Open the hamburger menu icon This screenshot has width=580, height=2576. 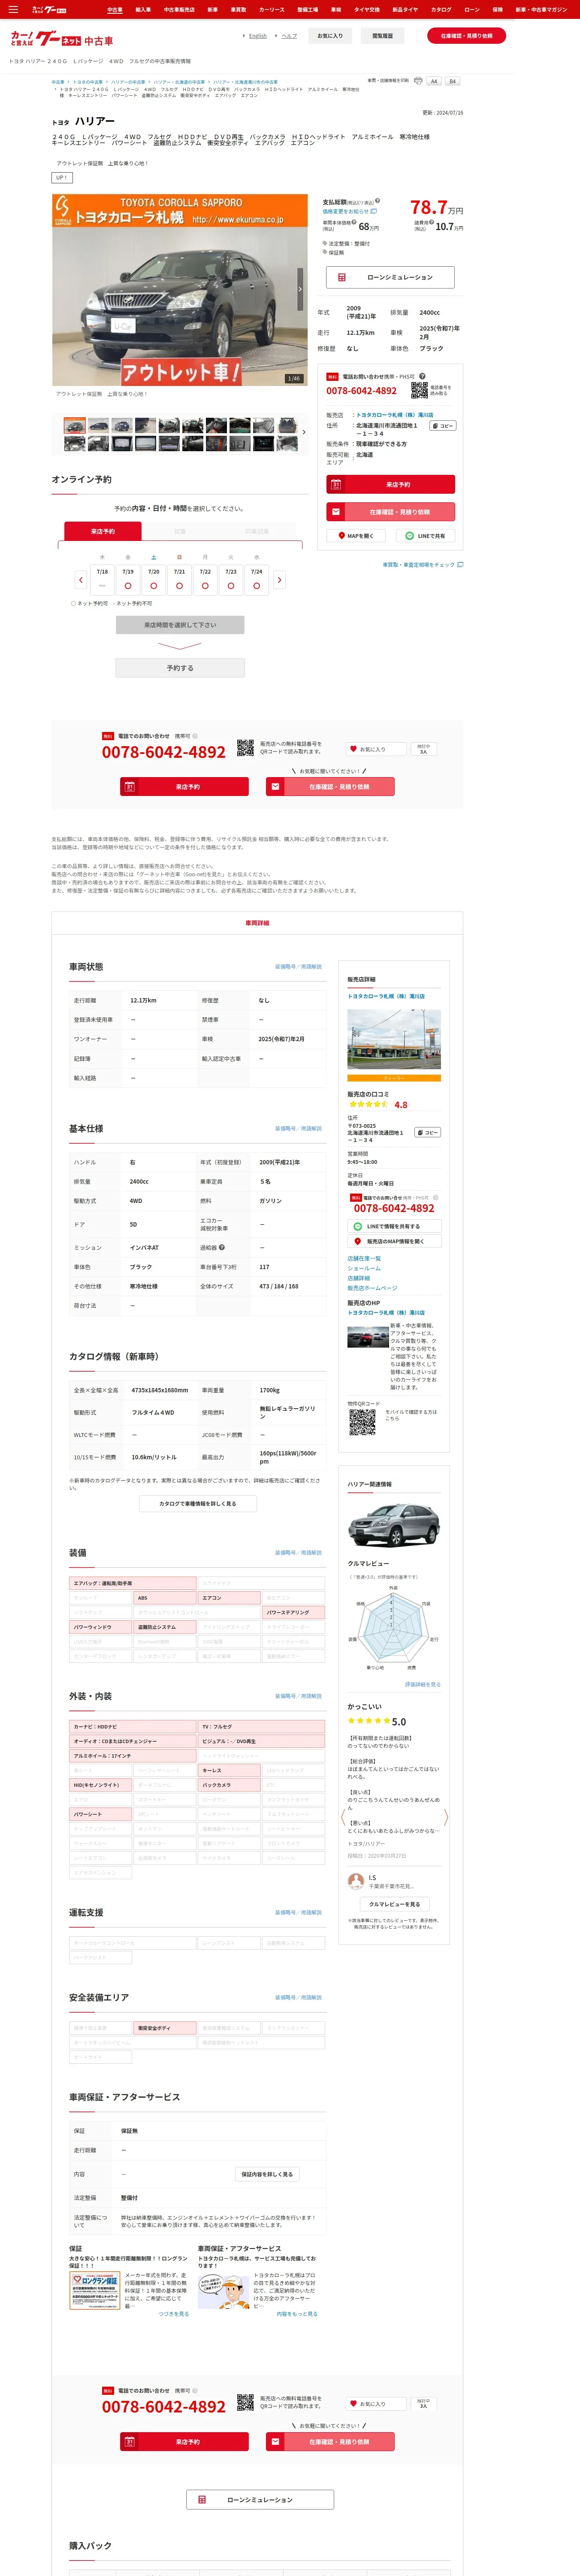13,9
